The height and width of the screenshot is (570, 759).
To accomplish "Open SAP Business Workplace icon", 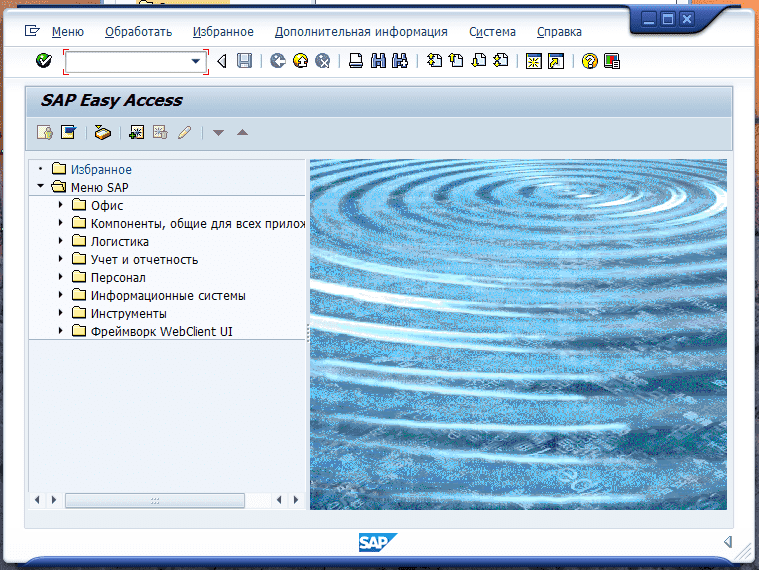I will [x=102, y=132].
